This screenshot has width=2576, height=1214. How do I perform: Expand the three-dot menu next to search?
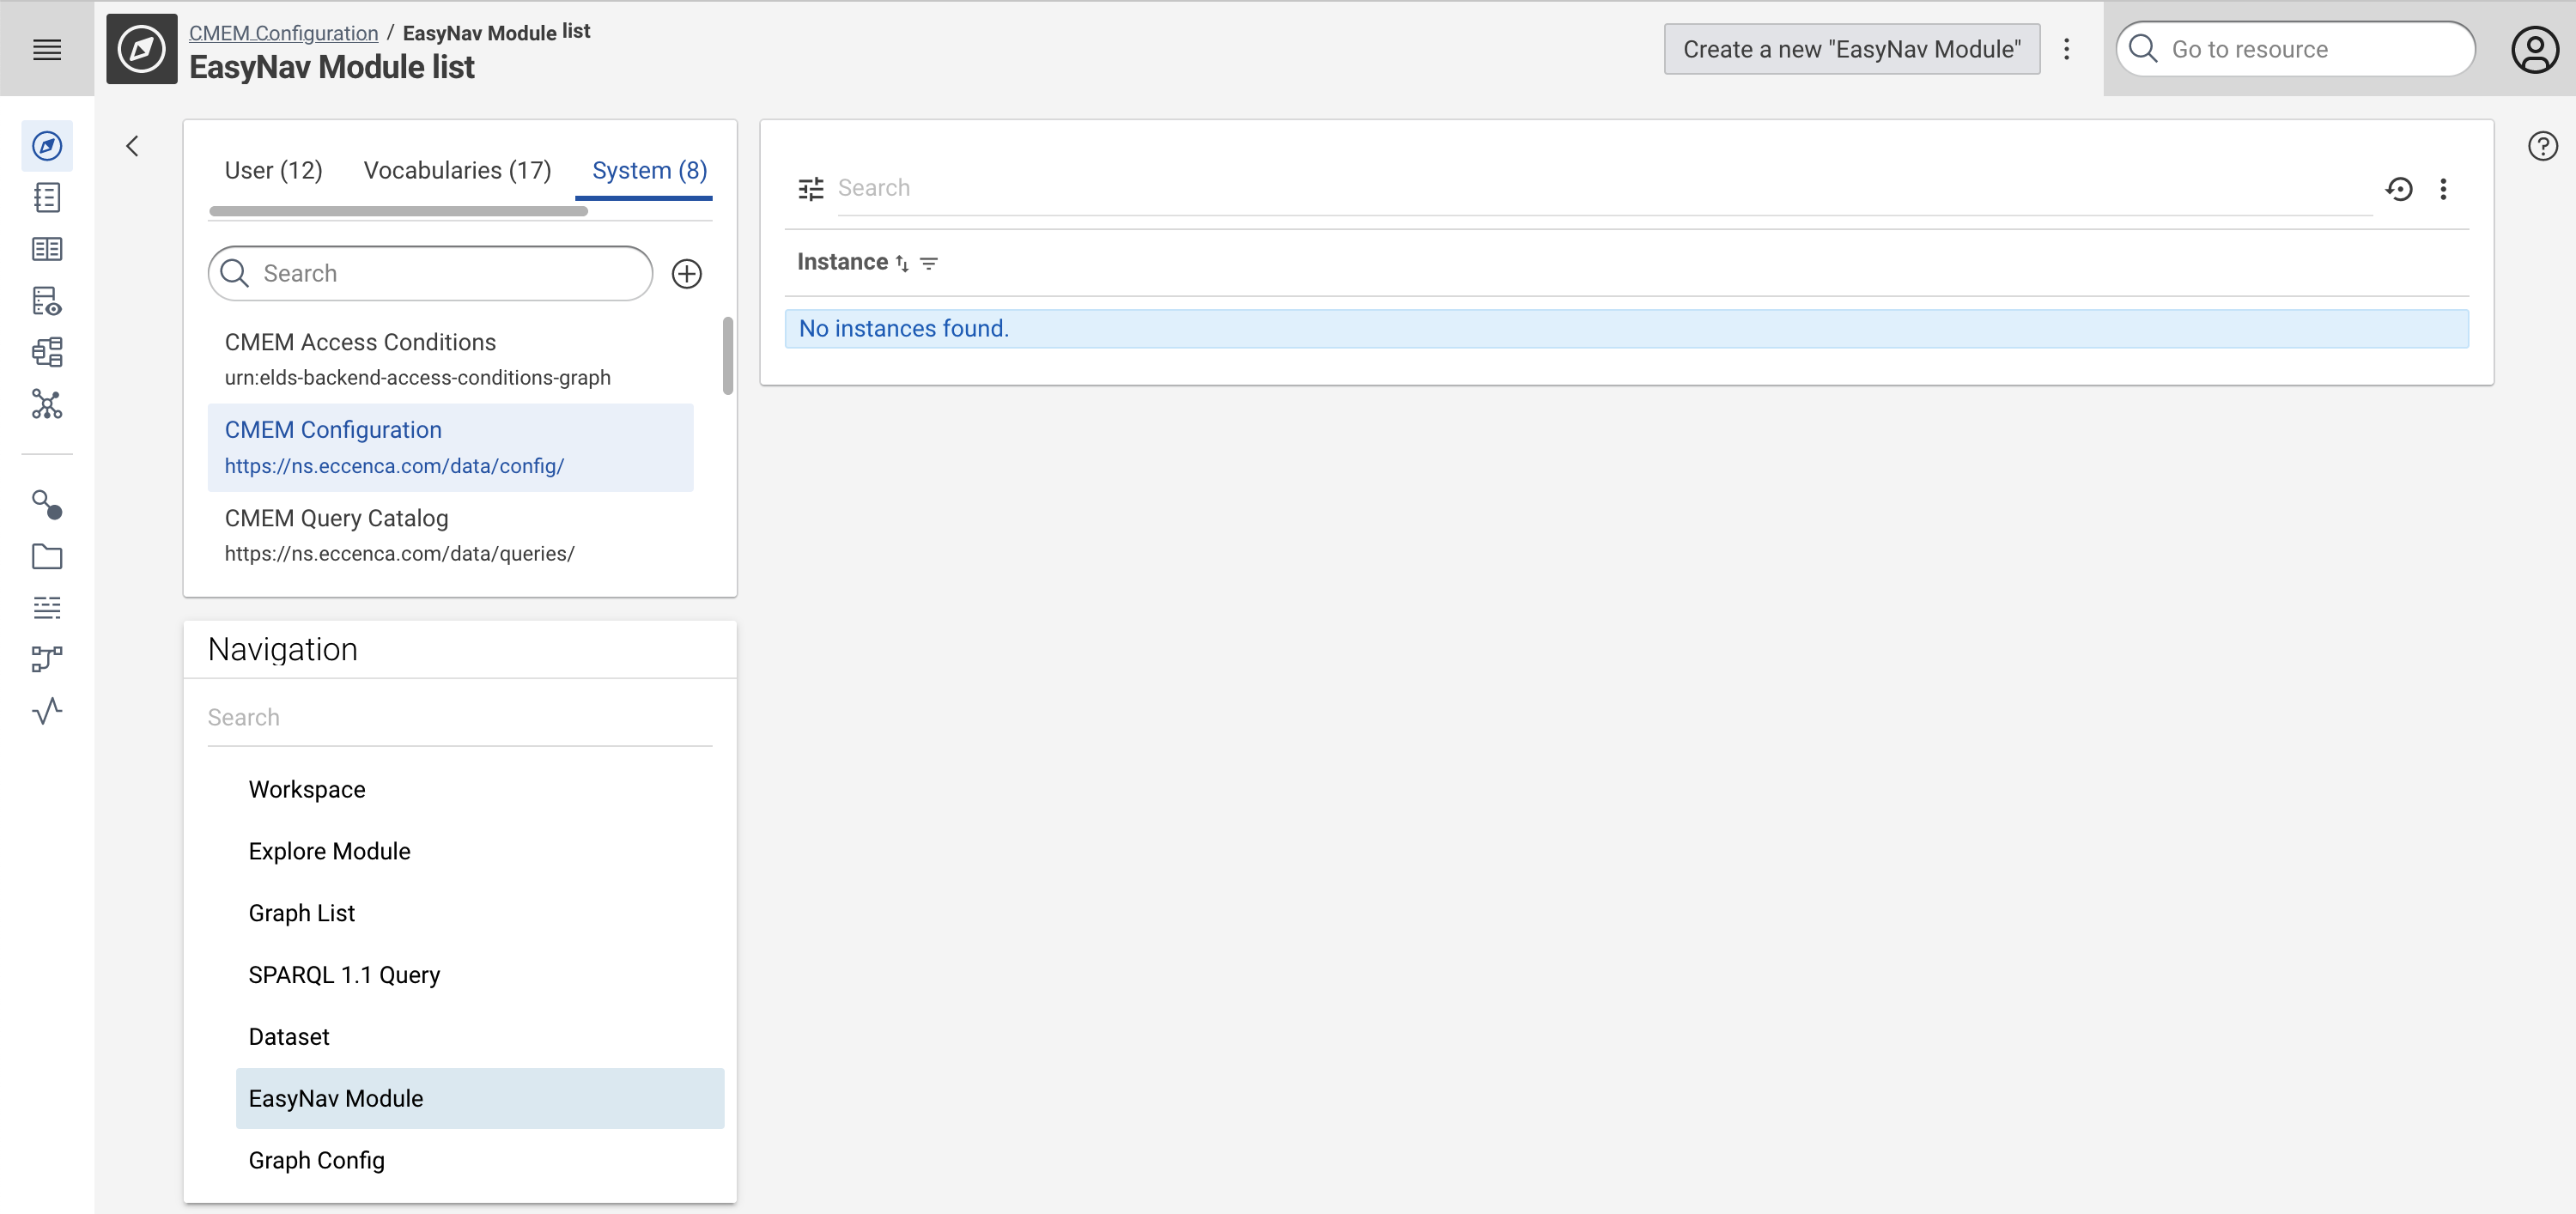pos(2445,189)
